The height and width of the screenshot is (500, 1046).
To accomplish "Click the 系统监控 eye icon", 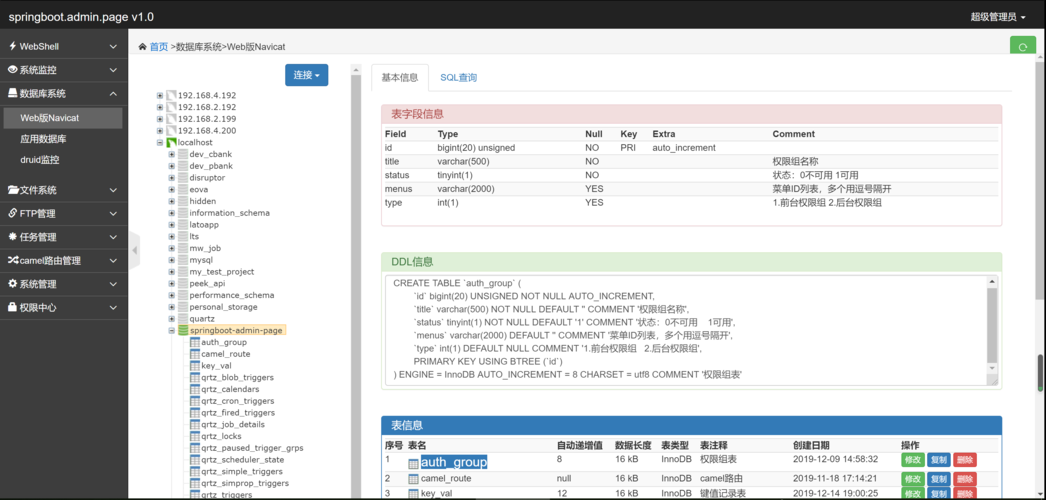I will coord(13,70).
